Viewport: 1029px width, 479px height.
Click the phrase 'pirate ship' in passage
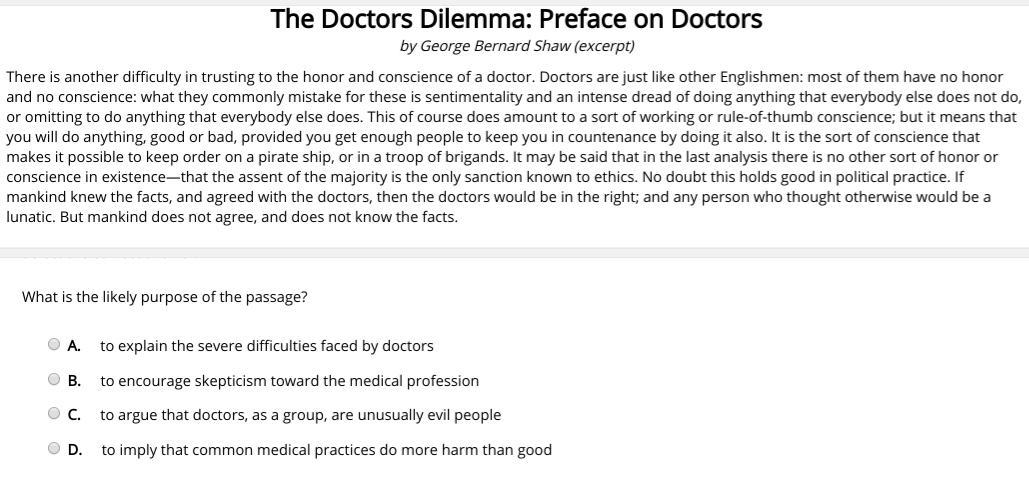coord(261,157)
